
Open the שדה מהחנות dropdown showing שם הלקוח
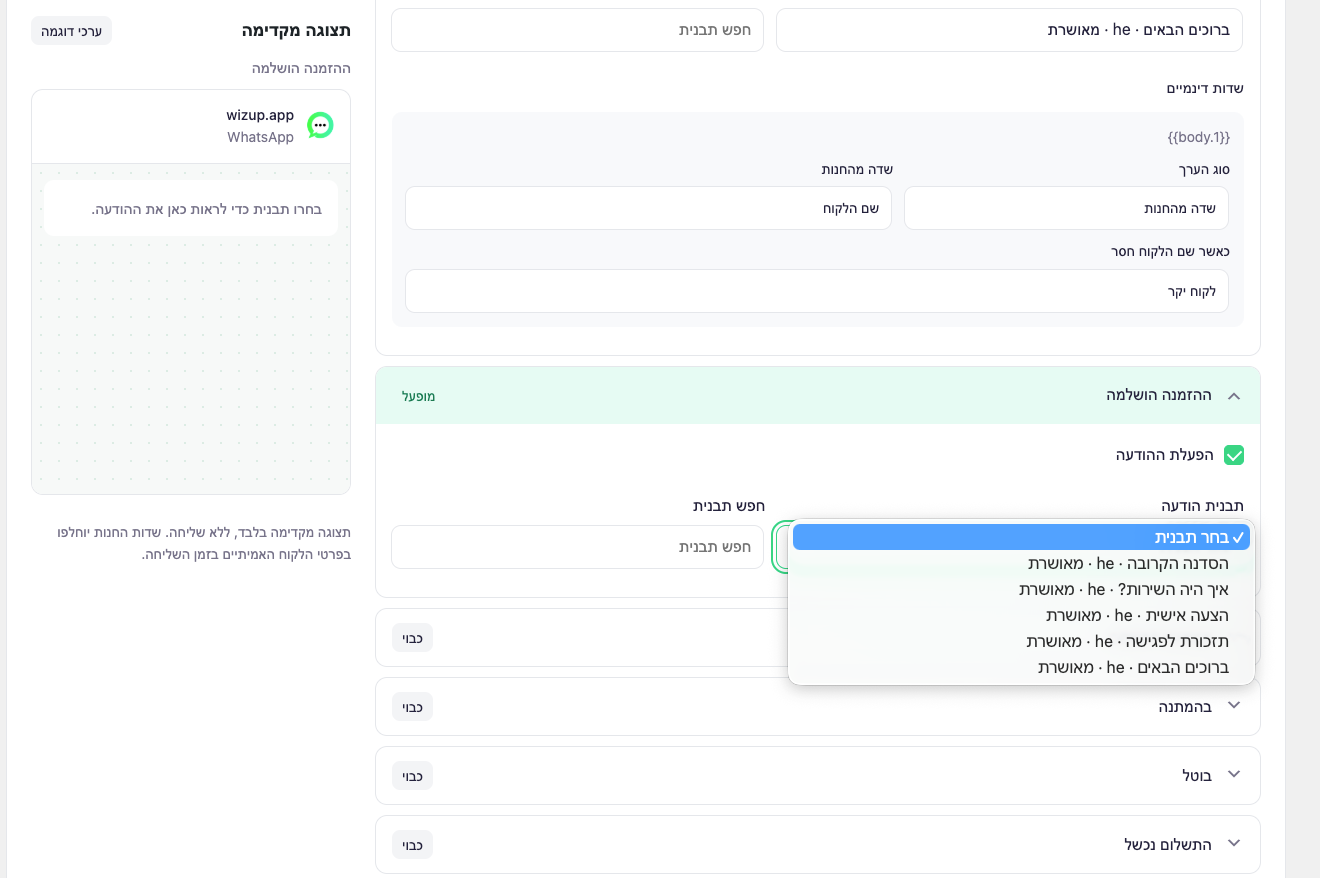648,208
